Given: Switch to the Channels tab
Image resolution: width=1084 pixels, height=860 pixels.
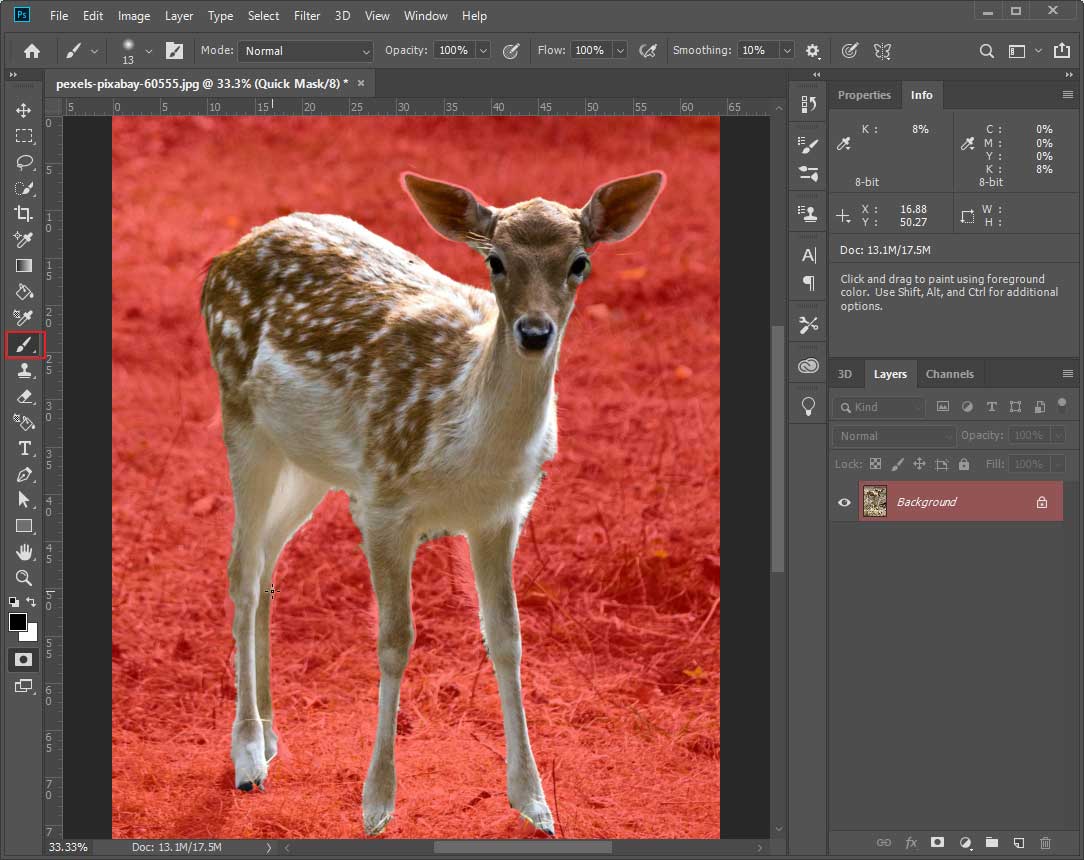Looking at the screenshot, I should (x=950, y=374).
